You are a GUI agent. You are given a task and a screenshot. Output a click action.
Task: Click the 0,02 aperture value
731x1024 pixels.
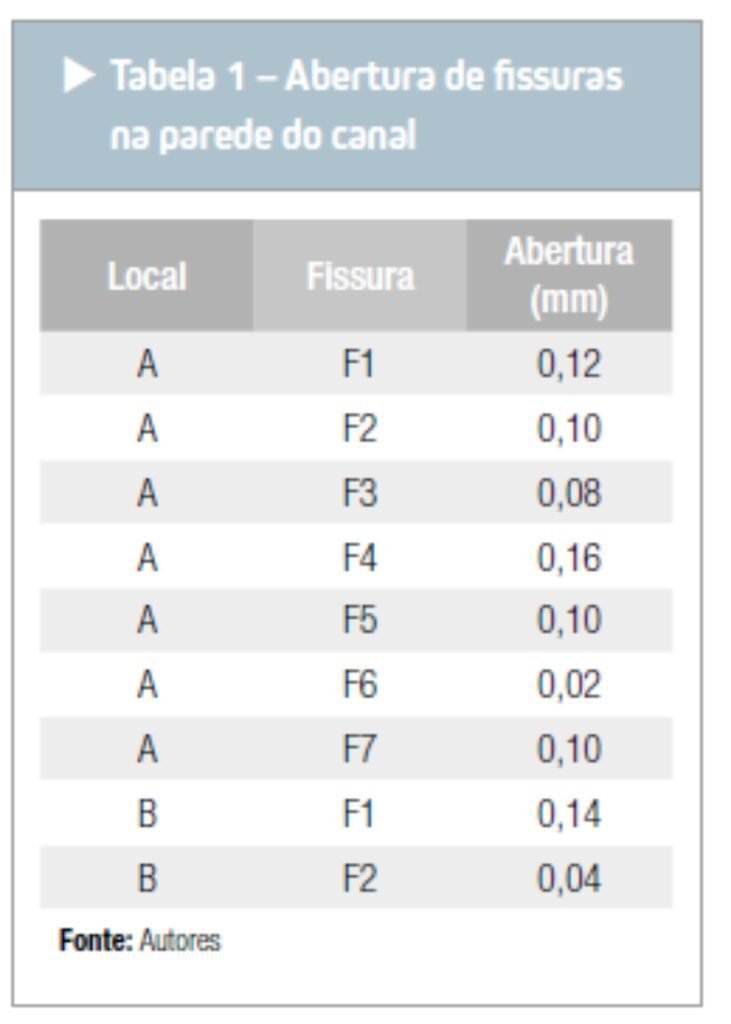[569, 685]
